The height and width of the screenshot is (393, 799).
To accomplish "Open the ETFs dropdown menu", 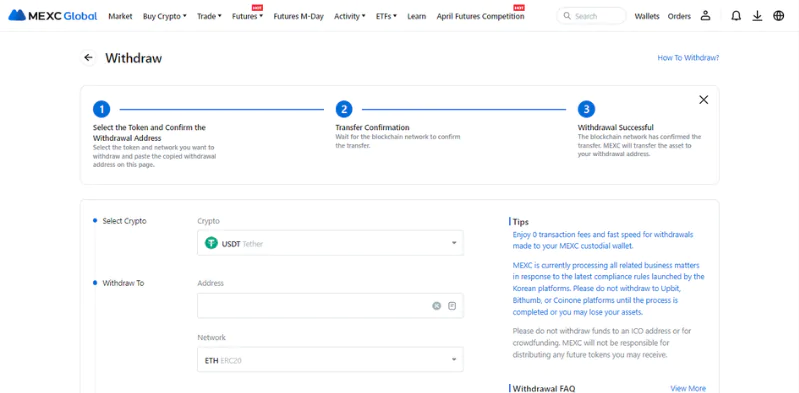I will [x=386, y=16].
